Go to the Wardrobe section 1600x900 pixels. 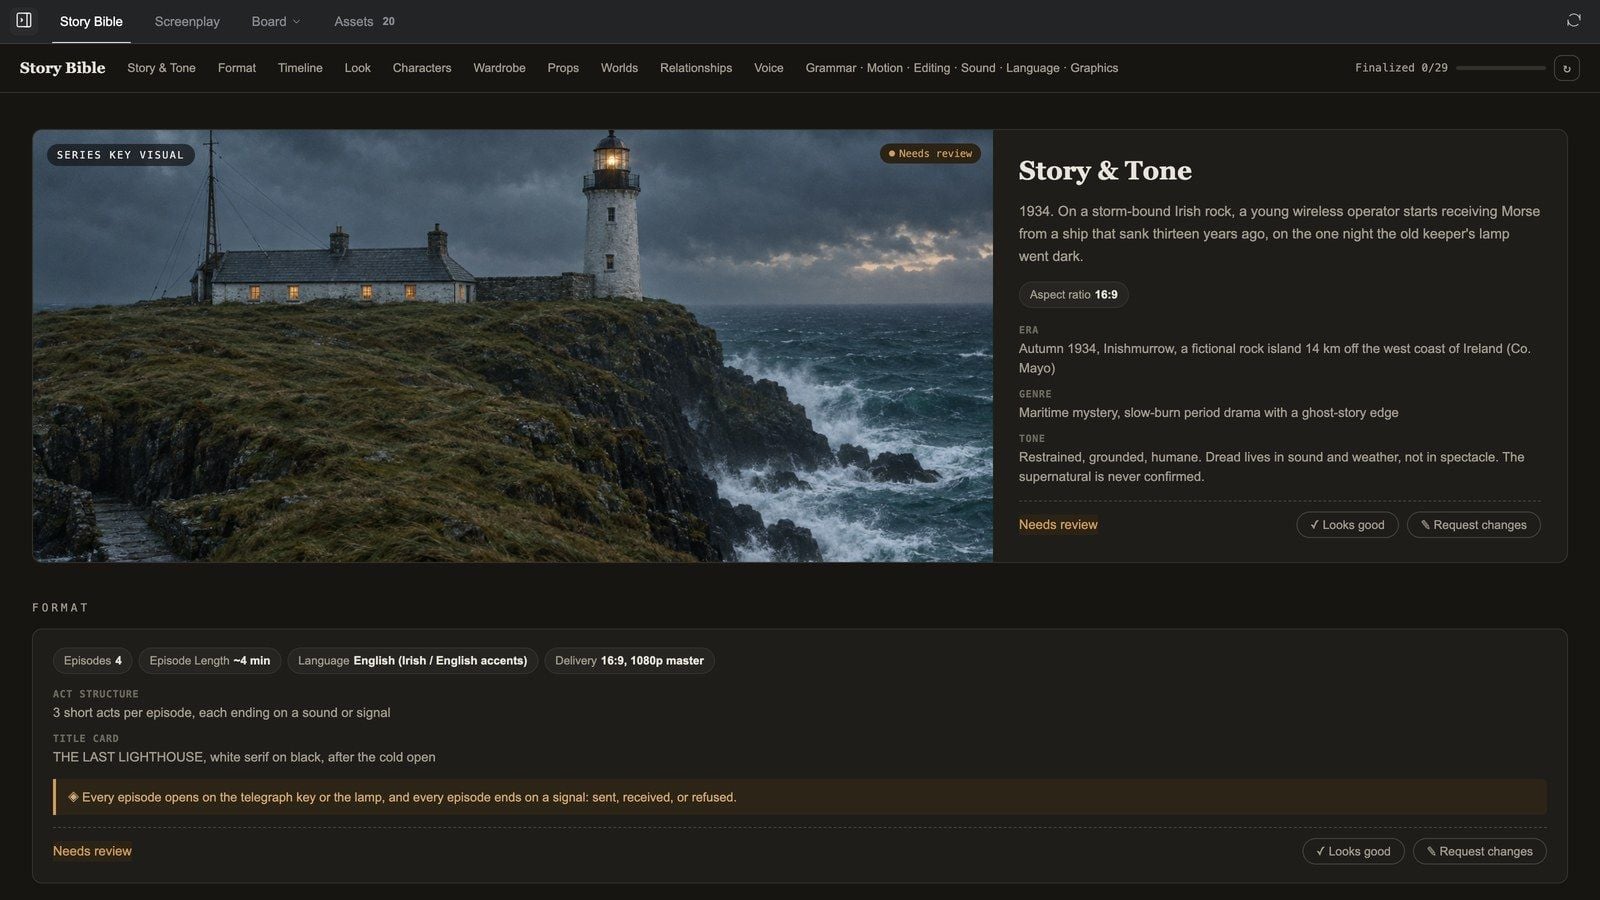pyautogui.click(x=499, y=68)
